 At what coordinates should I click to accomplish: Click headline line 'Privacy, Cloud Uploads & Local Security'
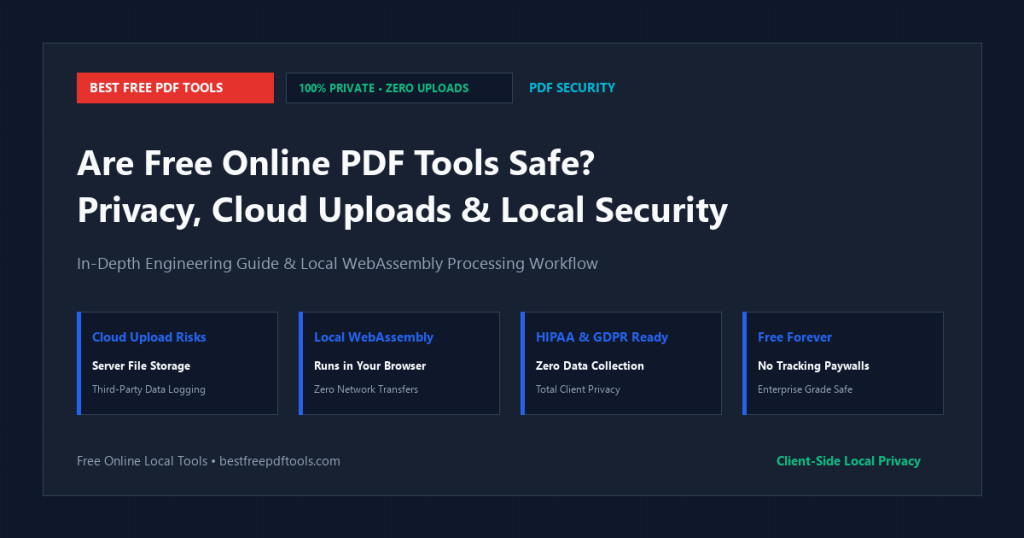point(402,210)
